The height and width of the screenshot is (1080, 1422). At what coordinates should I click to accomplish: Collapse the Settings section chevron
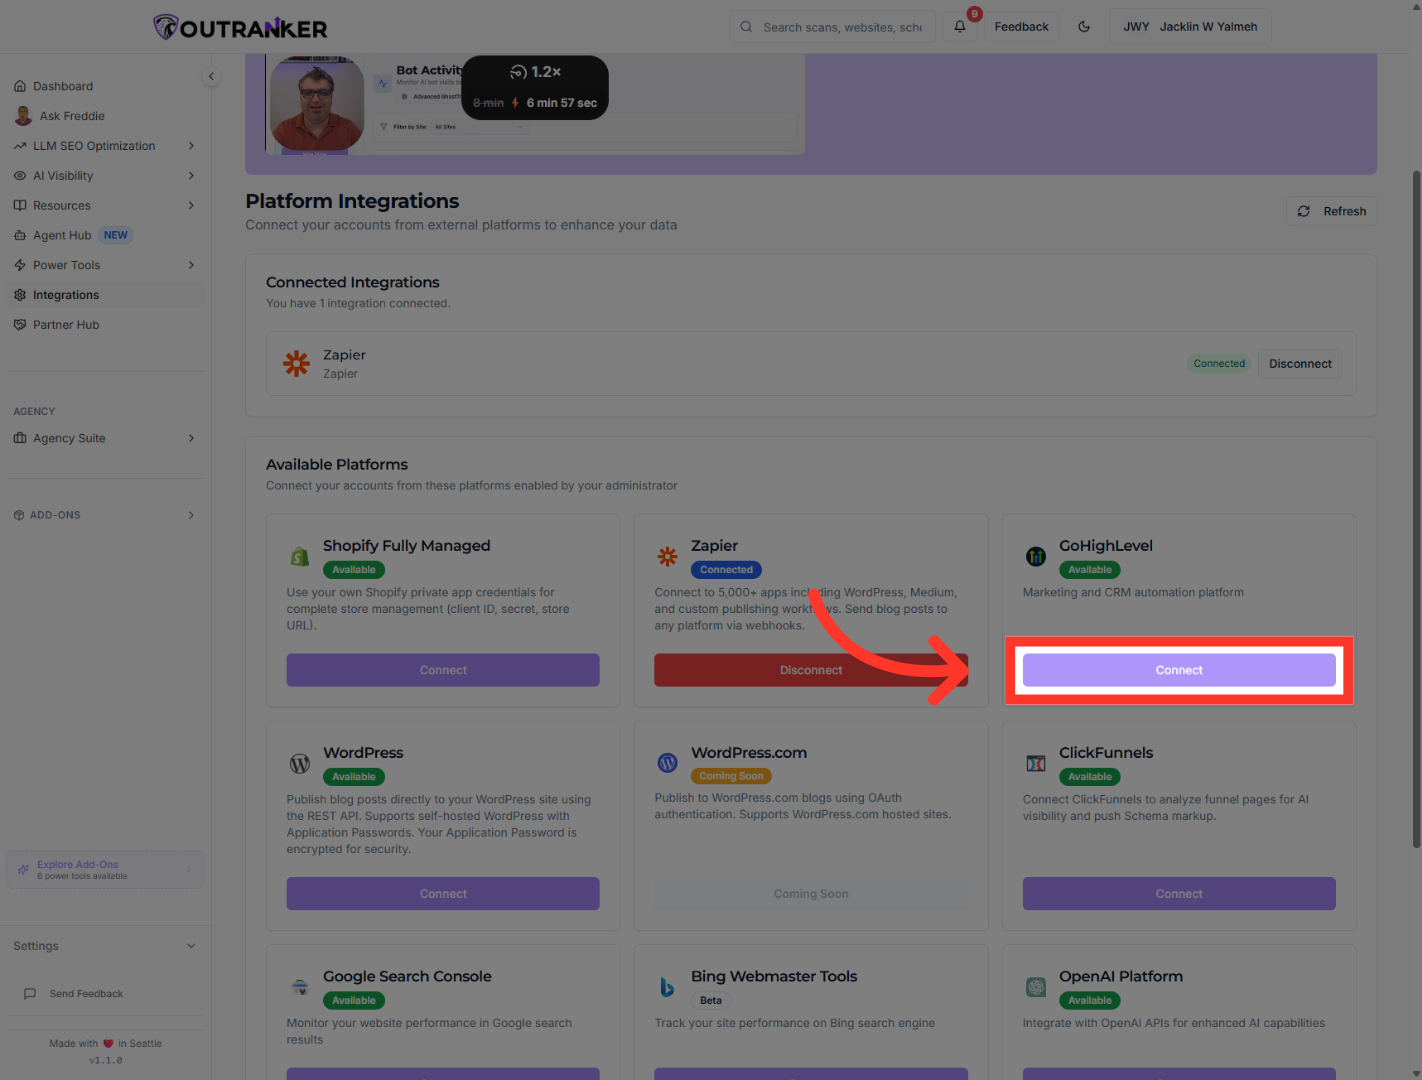tap(191, 946)
